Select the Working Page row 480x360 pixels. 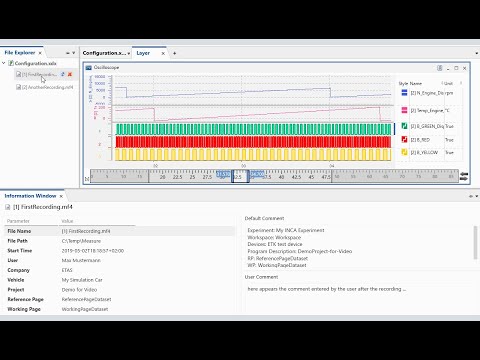click(119, 309)
